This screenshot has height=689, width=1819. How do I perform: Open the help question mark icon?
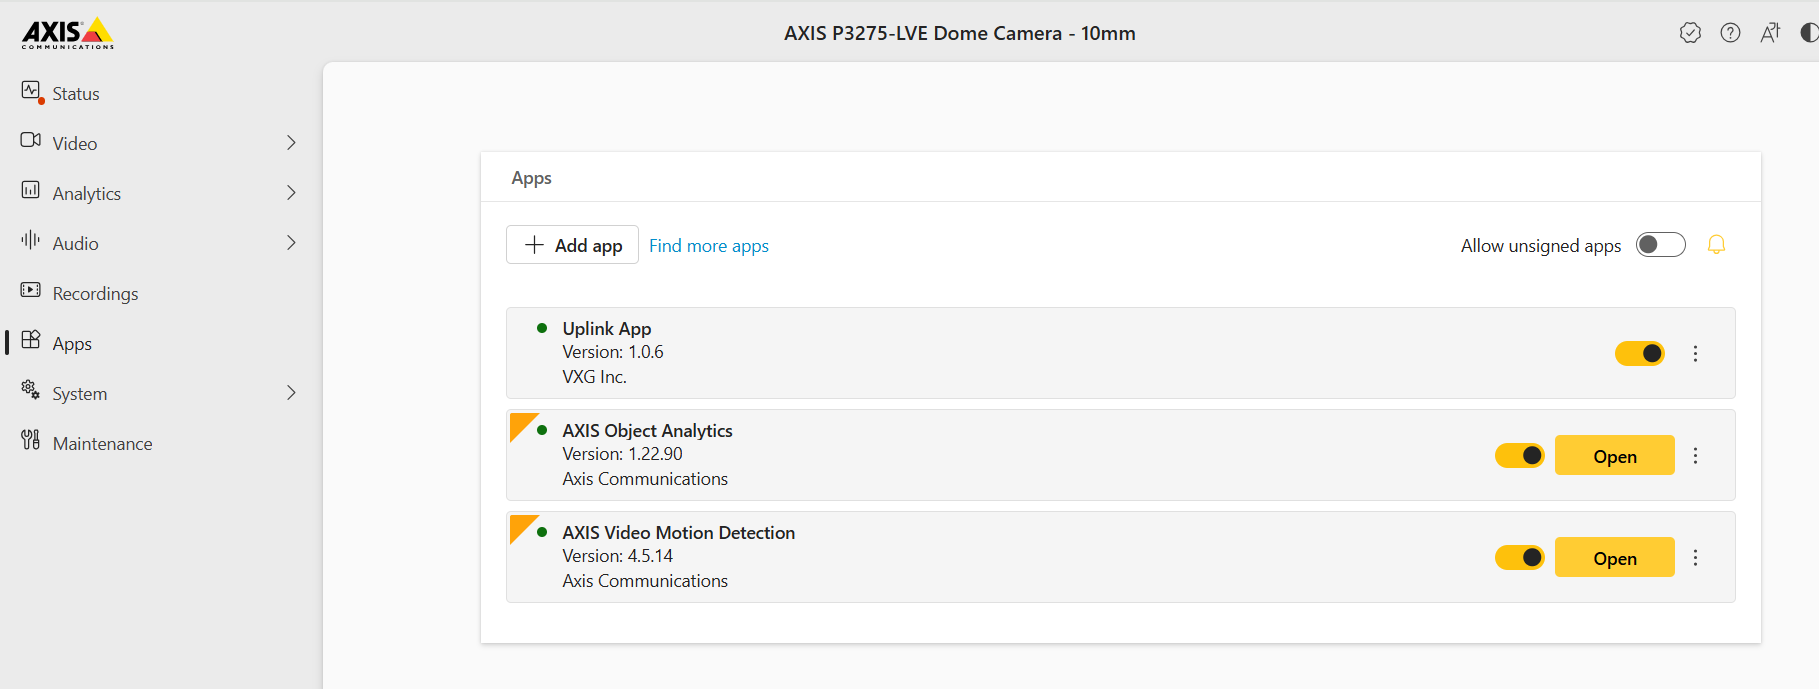click(x=1730, y=33)
